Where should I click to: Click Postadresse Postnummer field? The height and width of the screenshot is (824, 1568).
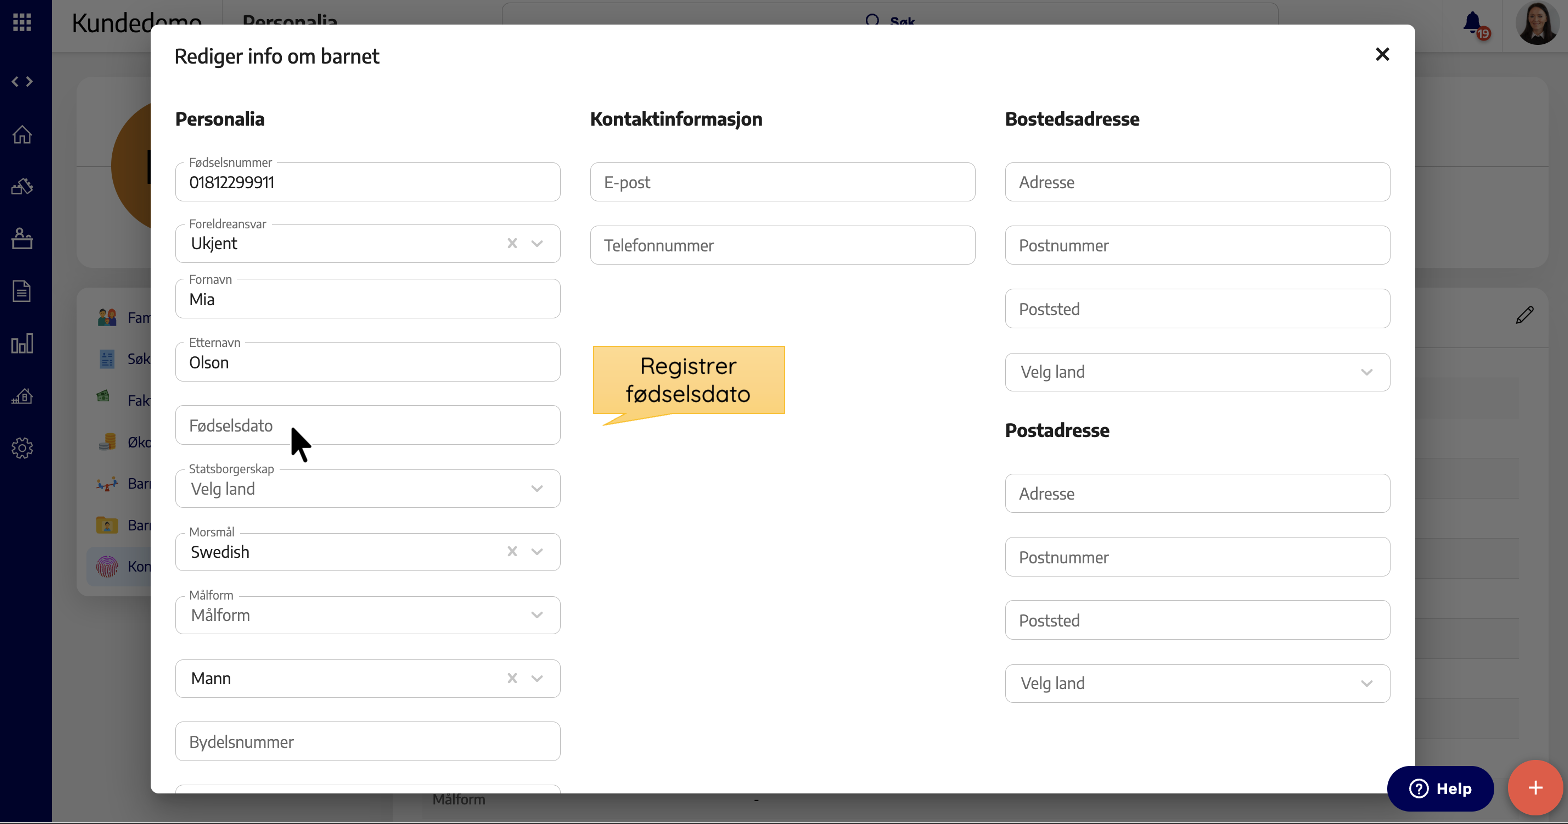pos(1197,557)
